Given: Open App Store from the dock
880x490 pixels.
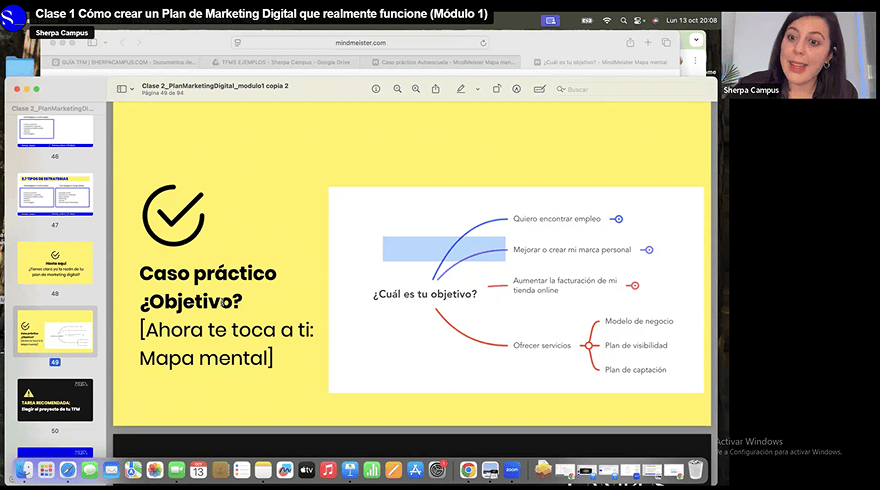Looking at the screenshot, I should point(415,470).
